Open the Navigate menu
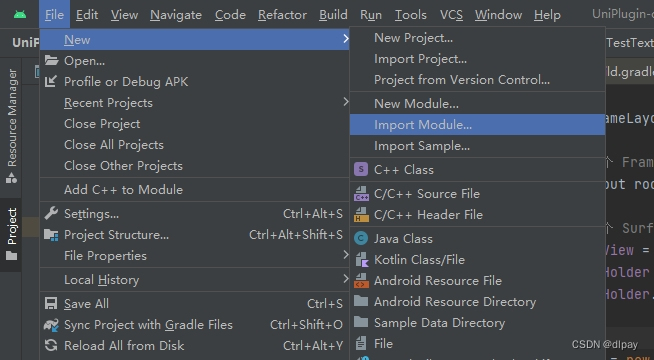The width and height of the screenshot is (654, 360). click(176, 15)
